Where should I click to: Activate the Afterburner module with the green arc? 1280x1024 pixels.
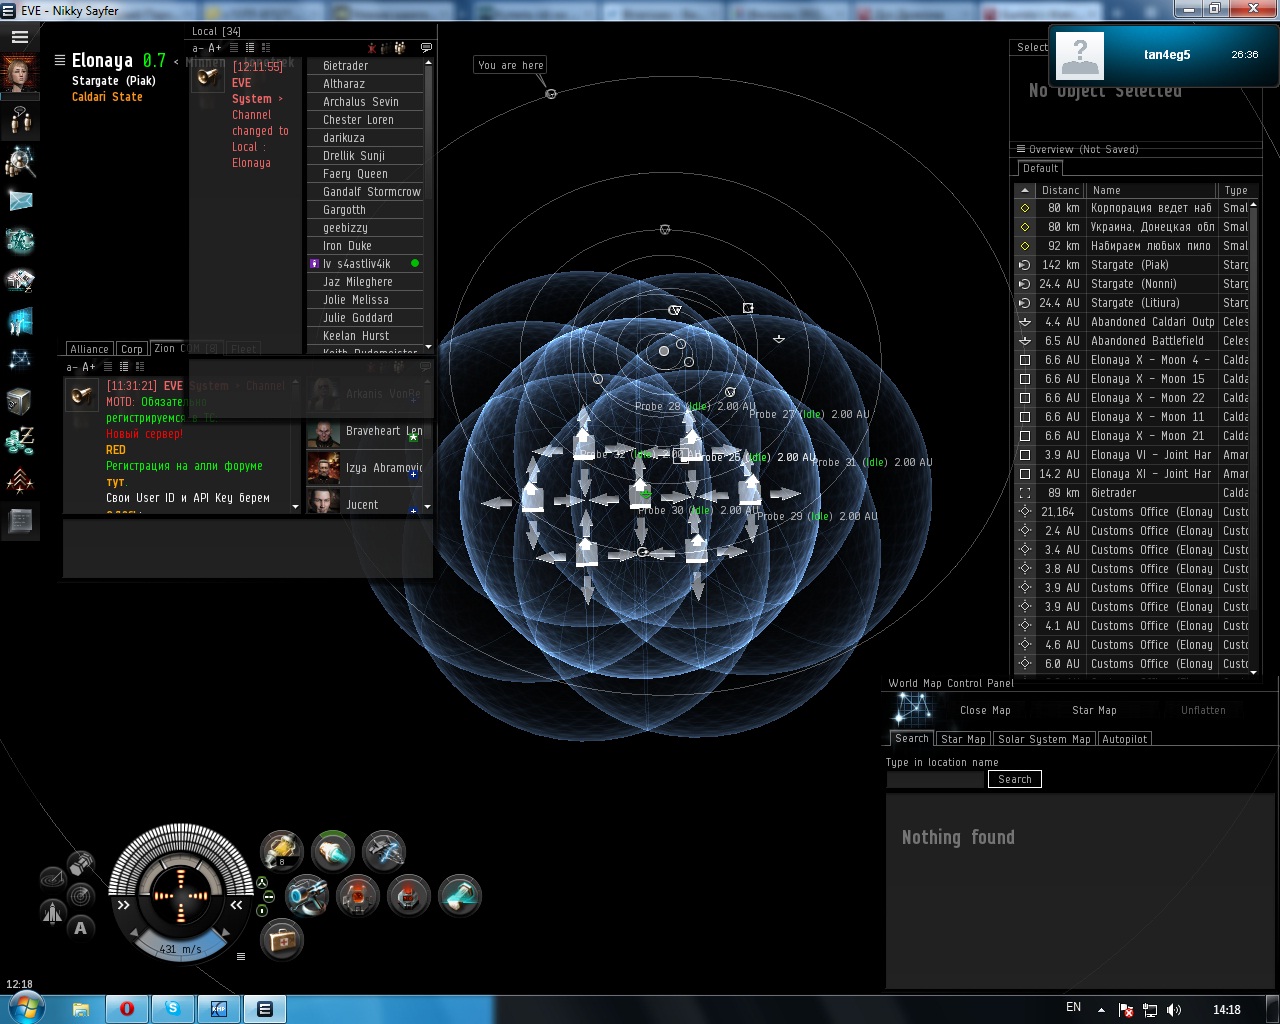(333, 851)
